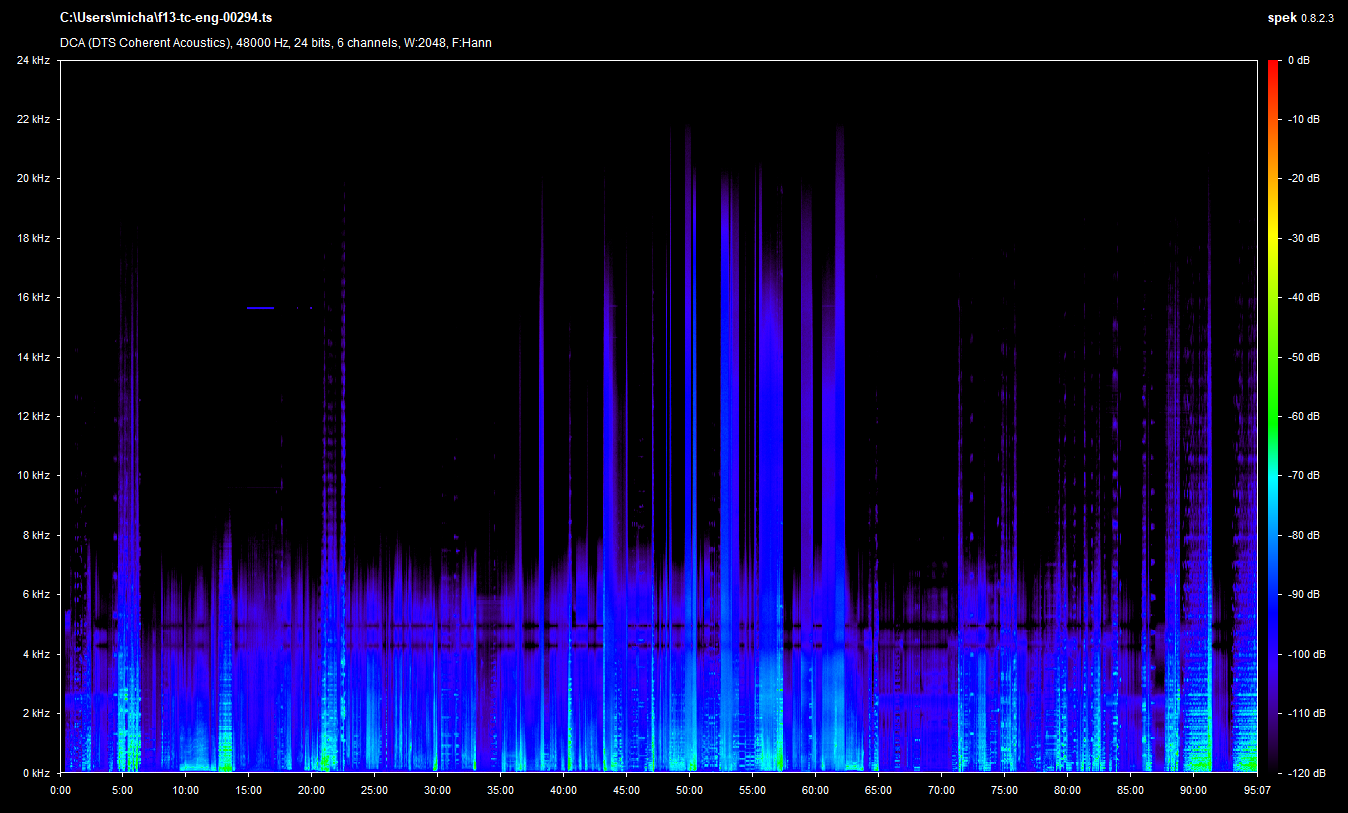Click the green middle of the dB color bar

tap(1272, 416)
